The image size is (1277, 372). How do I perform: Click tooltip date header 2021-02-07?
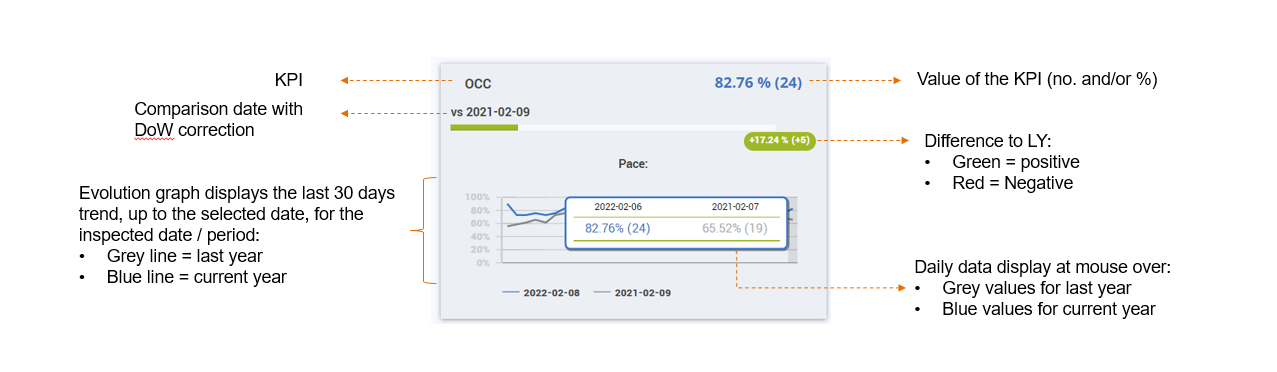(x=735, y=206)
